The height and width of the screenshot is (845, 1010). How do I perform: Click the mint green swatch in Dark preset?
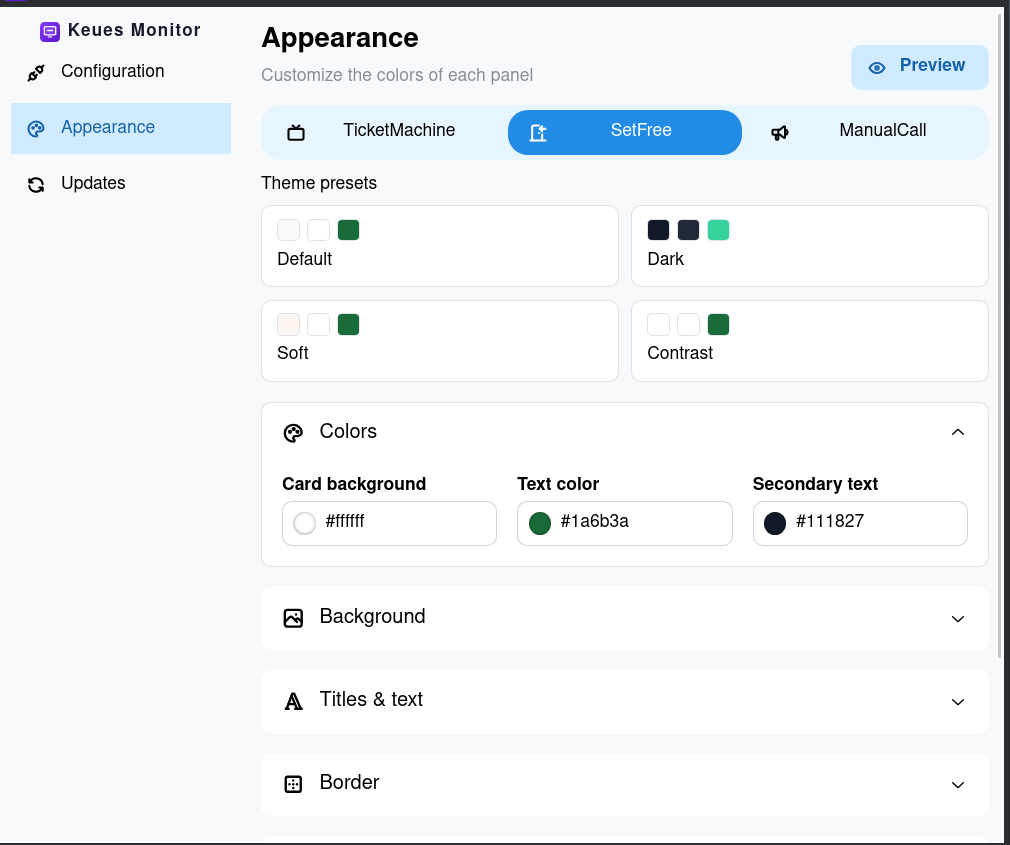(x=718, y=230)
